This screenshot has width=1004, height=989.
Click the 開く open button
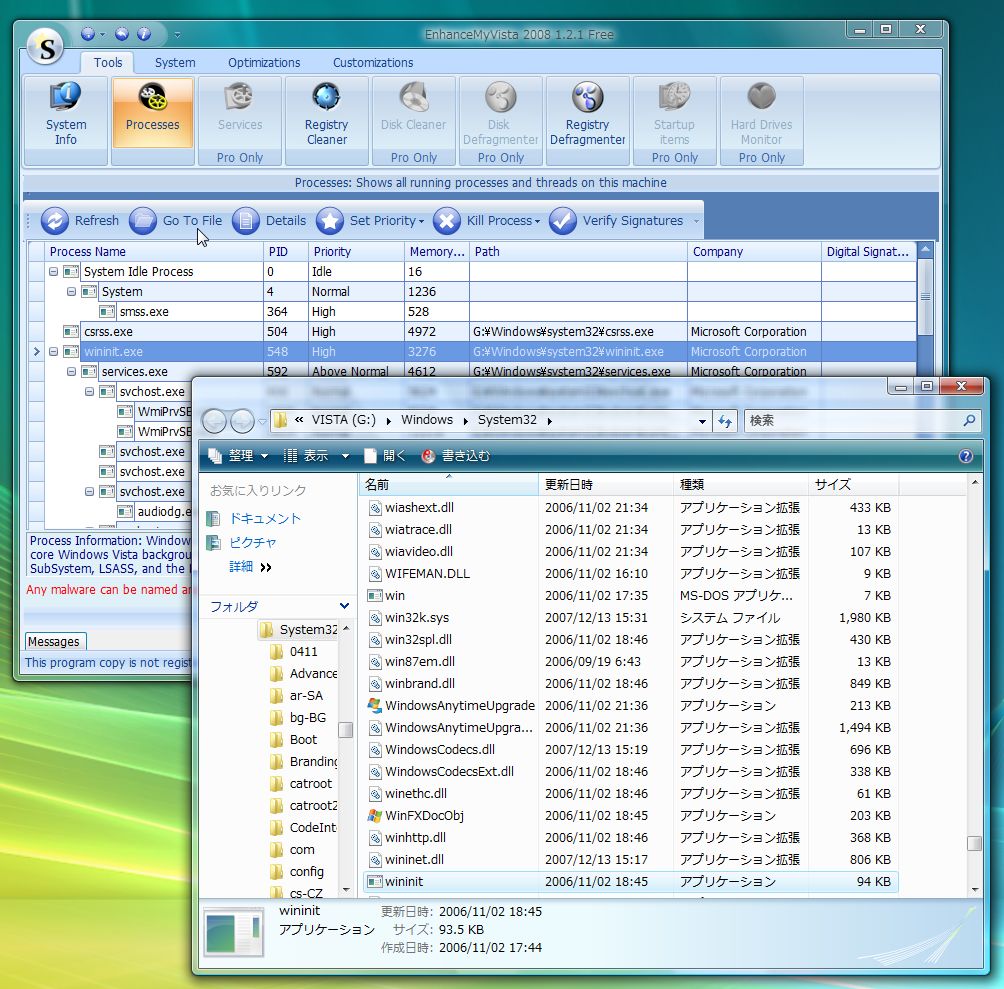[385, 456]
